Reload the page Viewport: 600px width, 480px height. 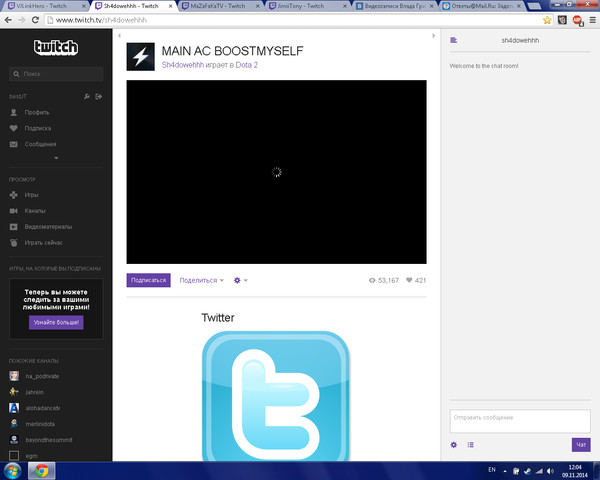(x=35, y=20)
